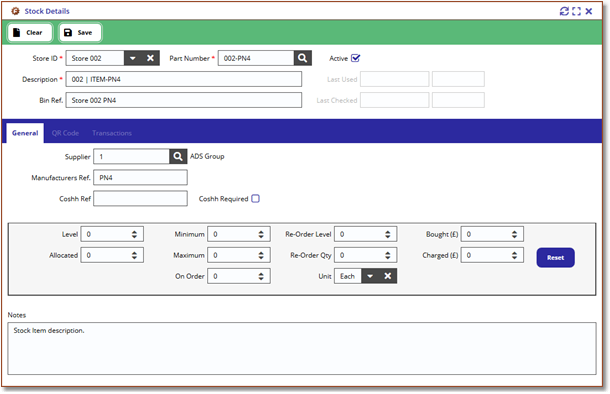Click the fullscreen expand icon in the title bar
Screen dimensions: 610x394
point(577,11)
